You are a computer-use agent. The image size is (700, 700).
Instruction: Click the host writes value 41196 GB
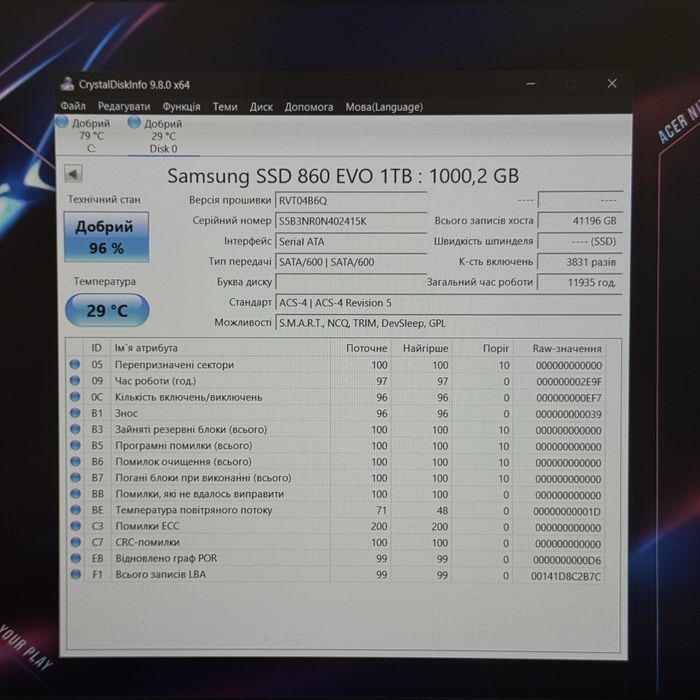pyautogui.click(x=580, y=221)
